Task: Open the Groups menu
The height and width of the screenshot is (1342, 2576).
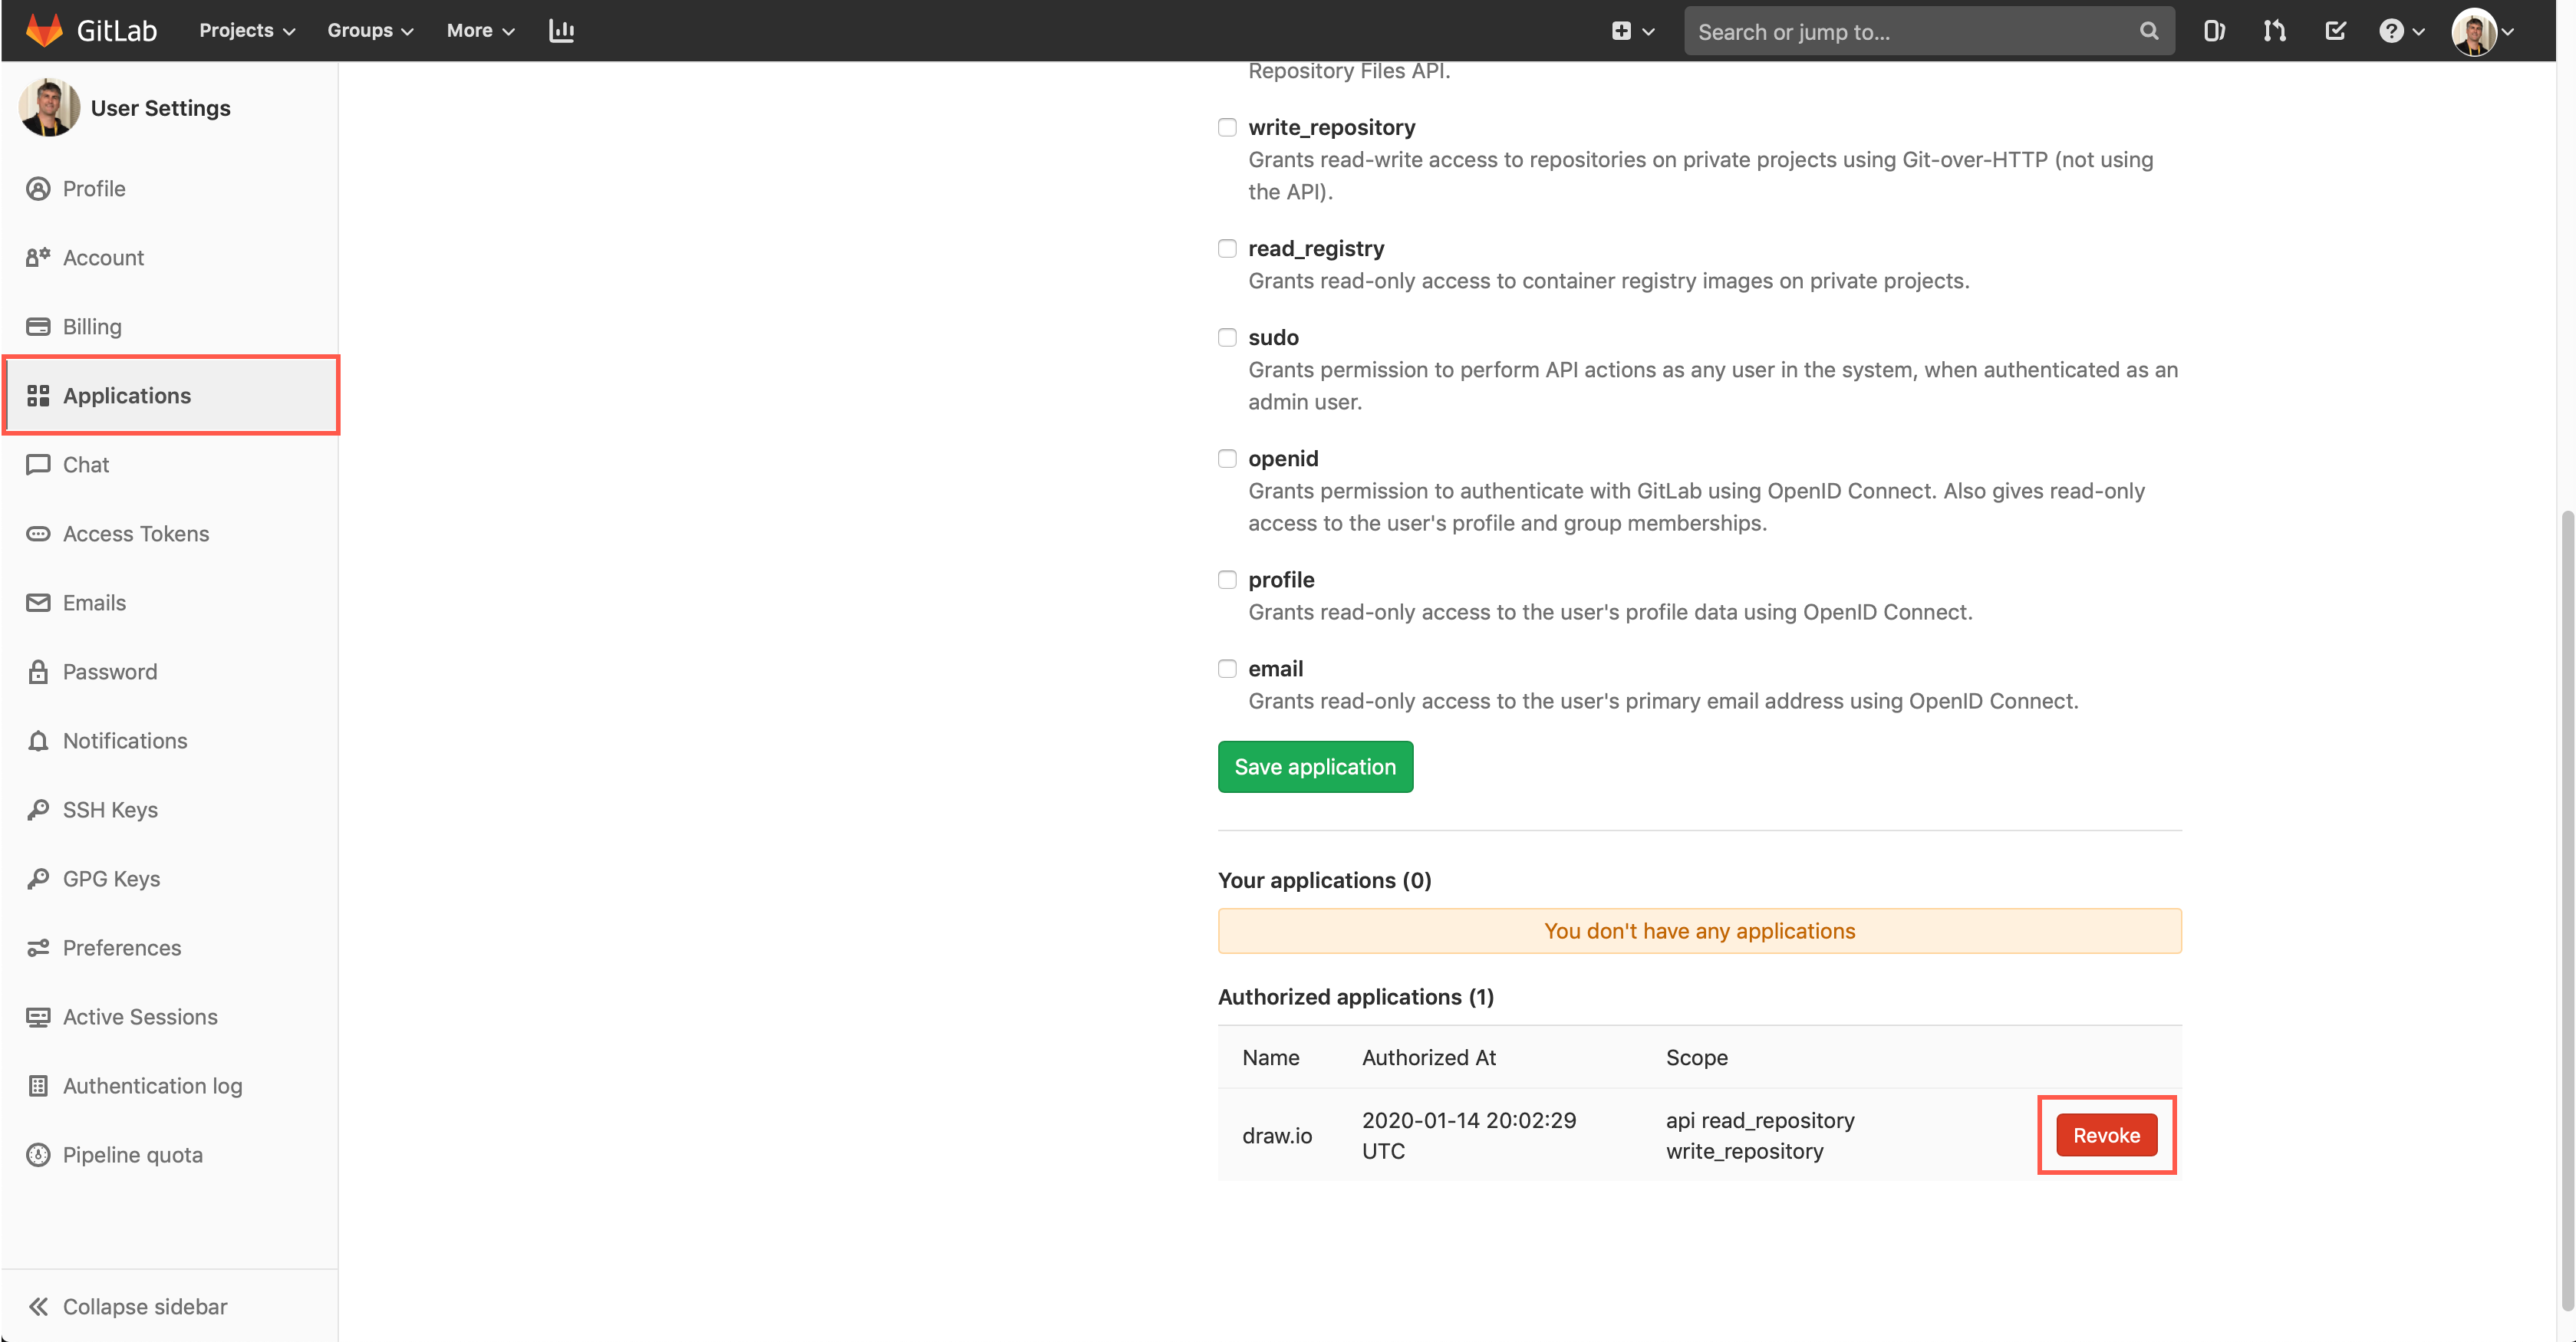Action: (x=368, y=30)
